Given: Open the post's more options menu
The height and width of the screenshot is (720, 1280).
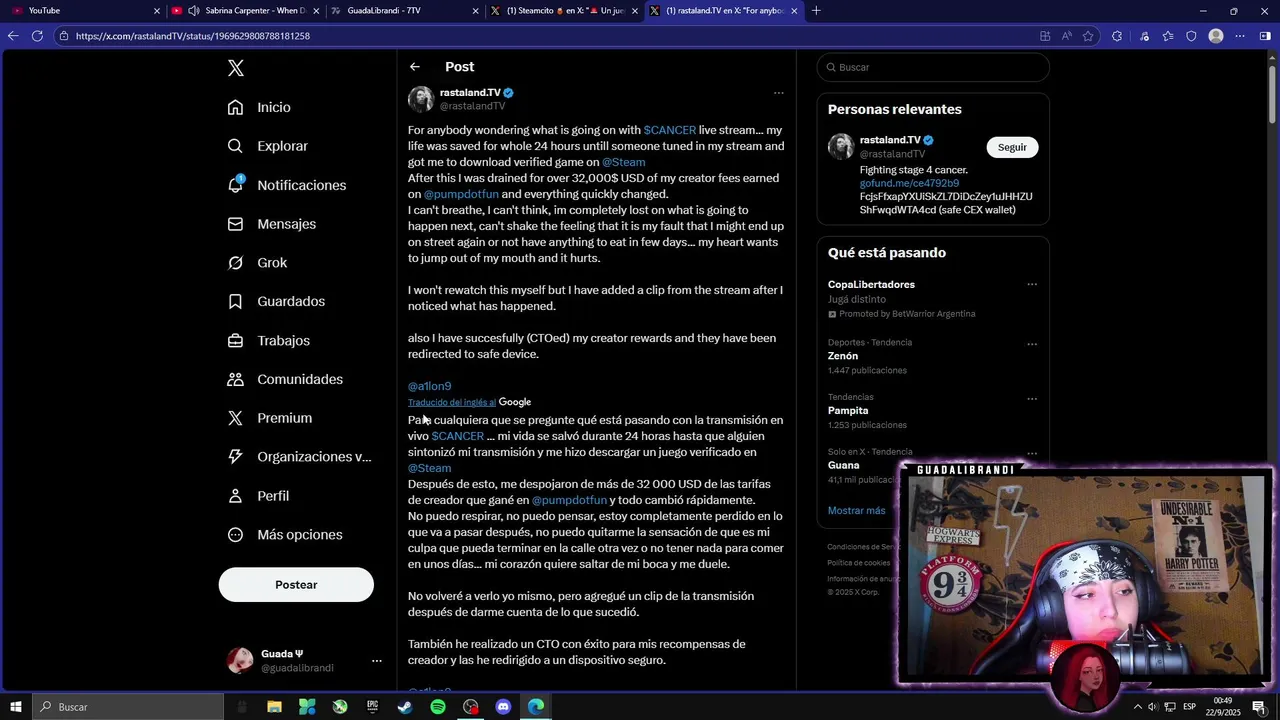Looking at the screenshot, I should (x=778, y=93).
